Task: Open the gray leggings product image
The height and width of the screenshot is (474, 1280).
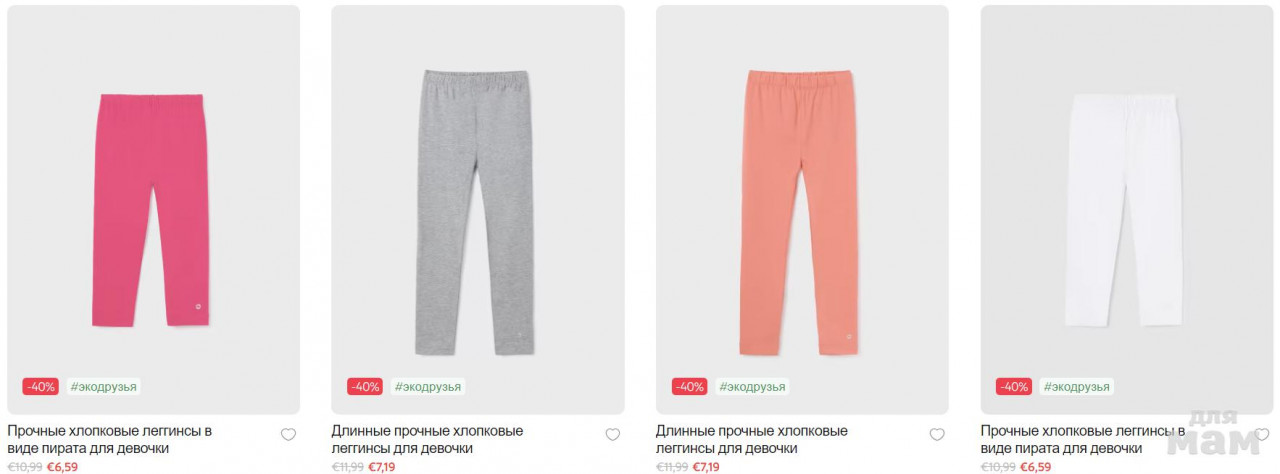Action: pos(478,210)
